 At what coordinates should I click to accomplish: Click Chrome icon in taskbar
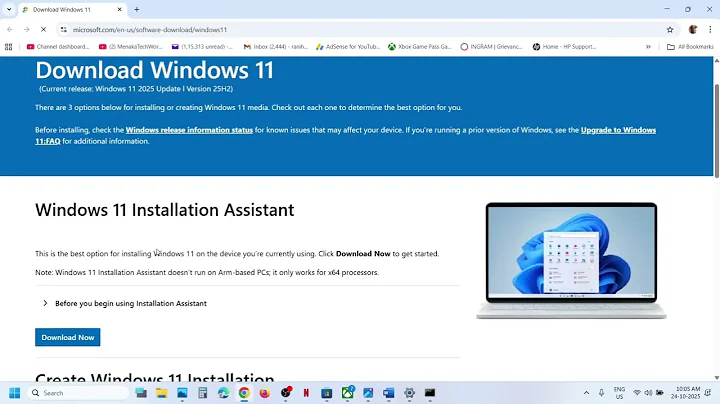tap(244, 393)
